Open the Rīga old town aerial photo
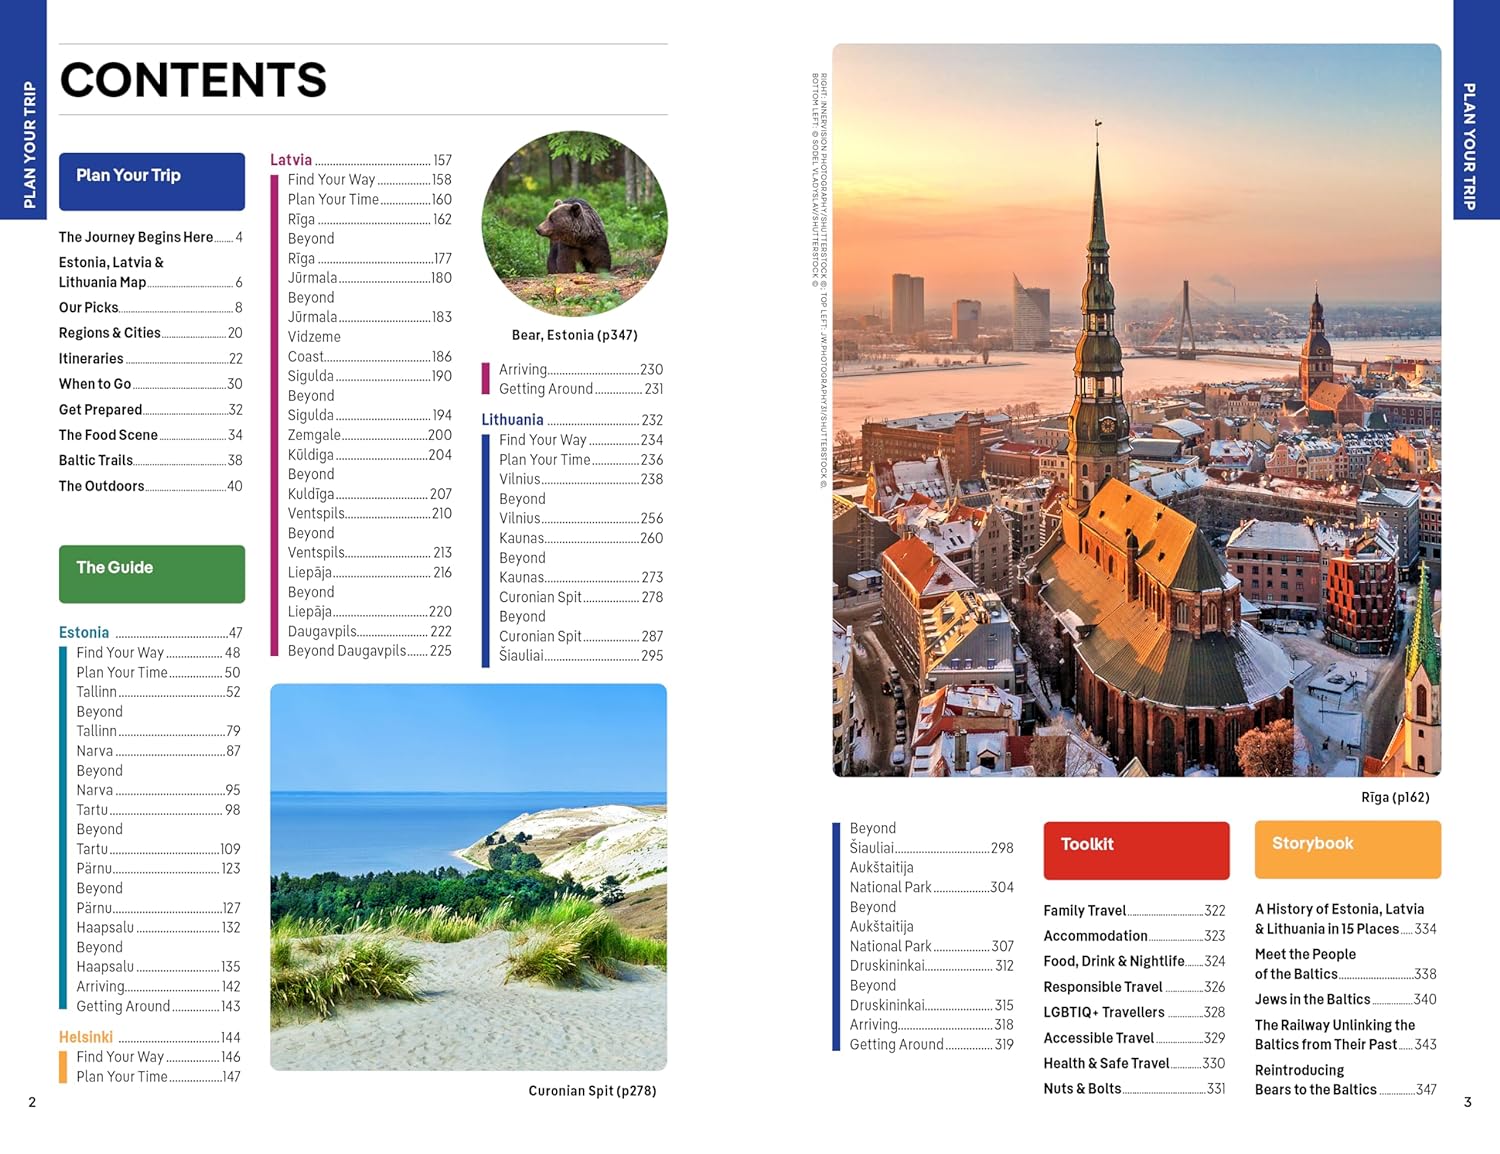1500x1154 pixels. pyautogui.click(x=1136, y=410)
